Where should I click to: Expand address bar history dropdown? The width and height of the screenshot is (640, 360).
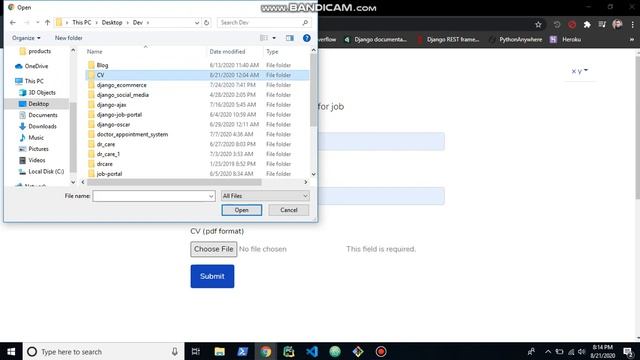(197, 22)
